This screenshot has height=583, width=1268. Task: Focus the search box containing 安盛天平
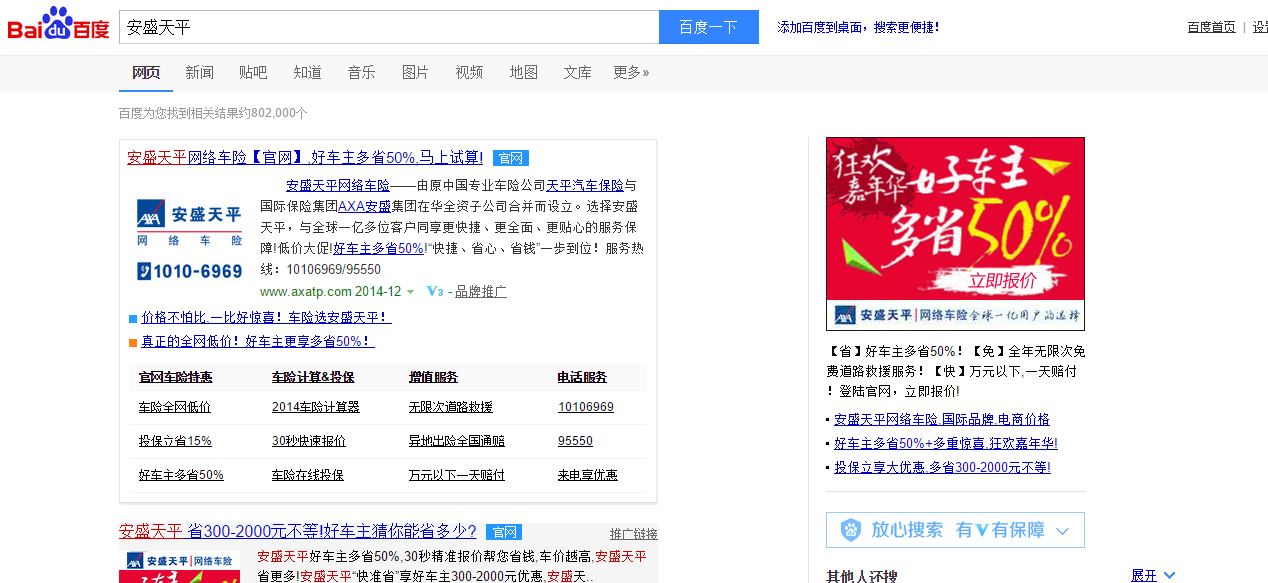click(x=389, y=27)
